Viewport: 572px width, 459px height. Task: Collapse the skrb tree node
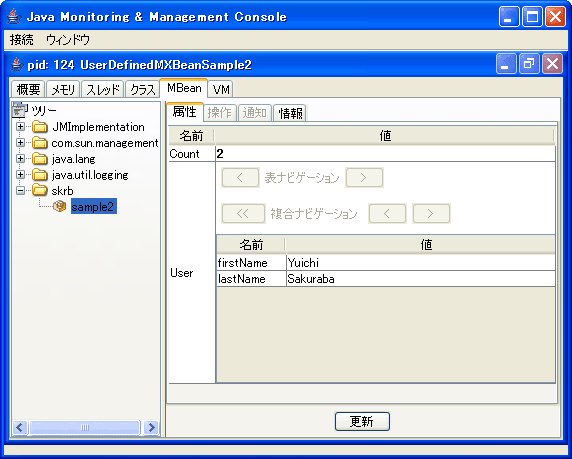(21, 190)
